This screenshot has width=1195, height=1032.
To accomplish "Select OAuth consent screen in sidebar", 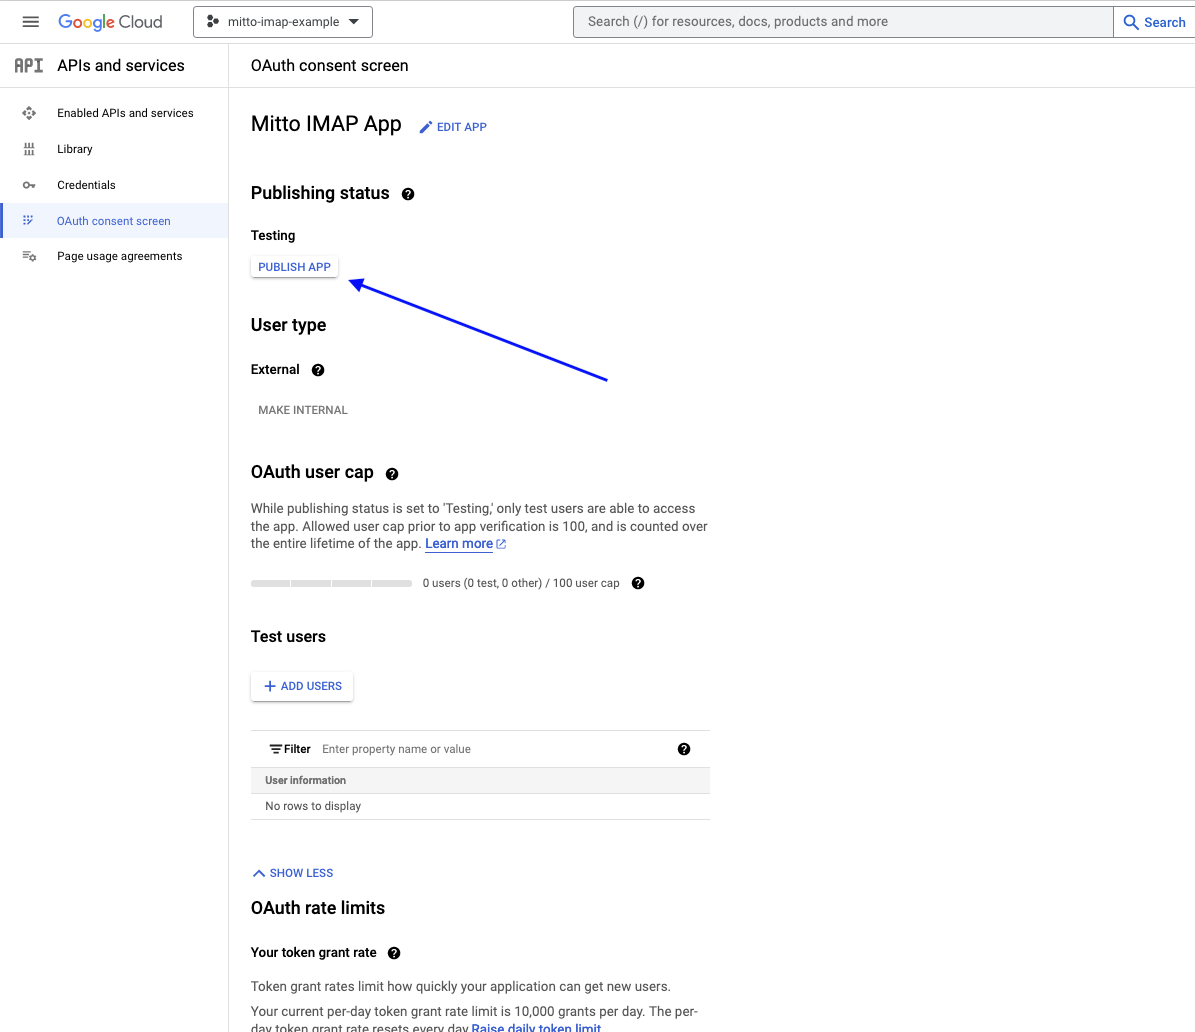I will [114, 221].
